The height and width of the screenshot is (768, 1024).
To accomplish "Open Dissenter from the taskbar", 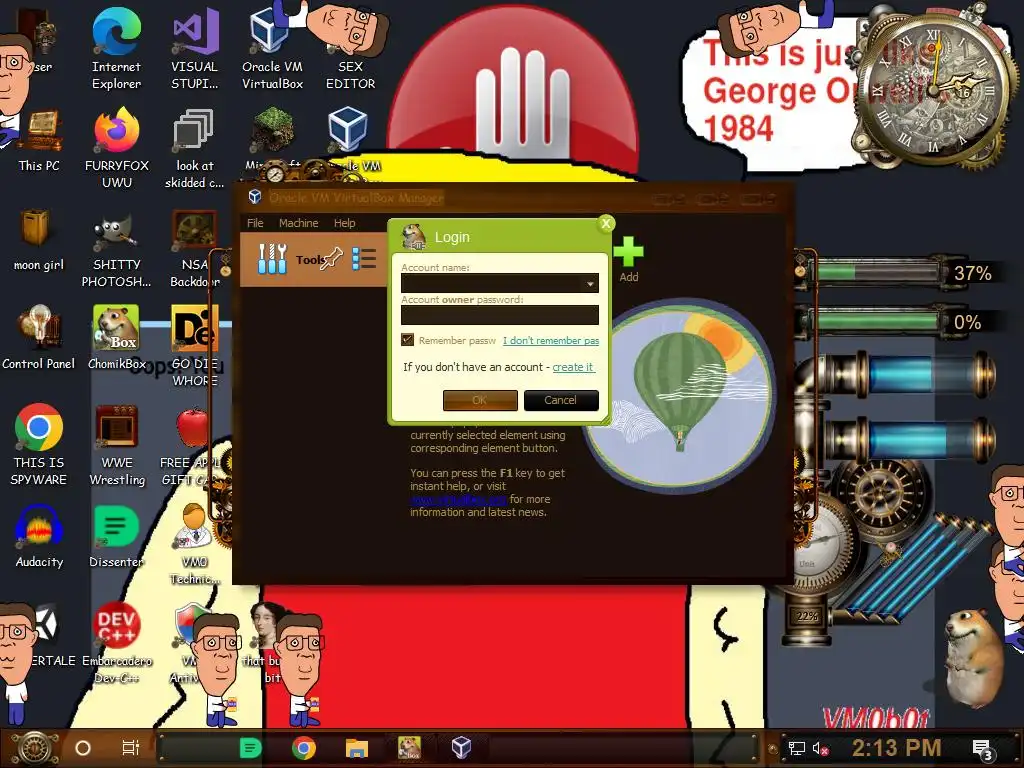I will (x=251, y=748).
